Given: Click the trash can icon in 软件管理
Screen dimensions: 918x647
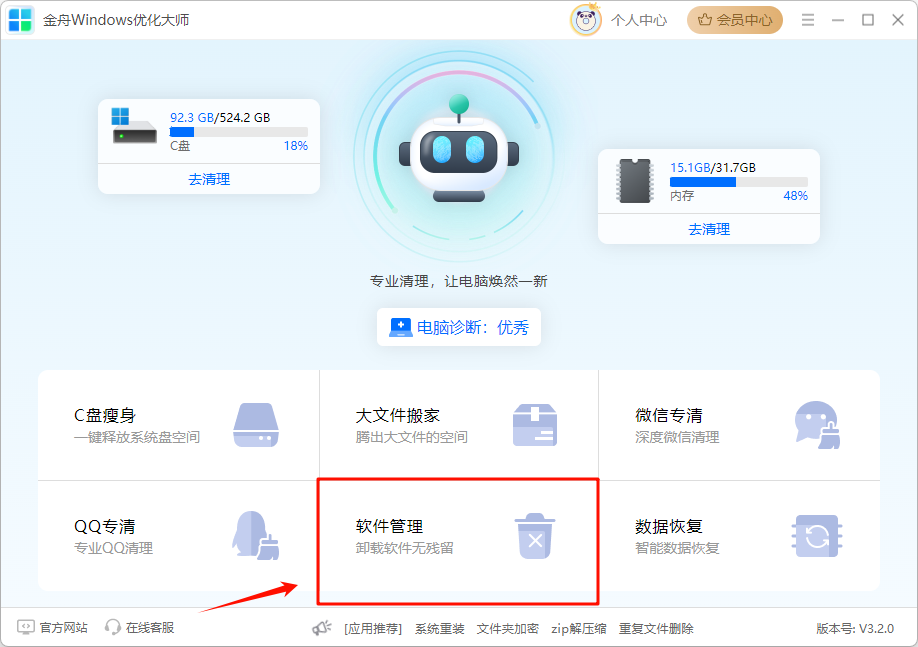Looking at the screenshot, I should tap(535, 536).
